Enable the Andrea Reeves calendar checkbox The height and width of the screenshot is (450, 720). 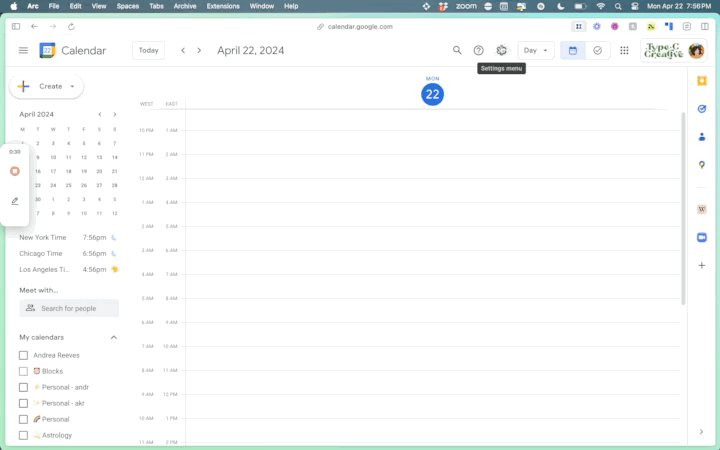click(x=24, y=355)
